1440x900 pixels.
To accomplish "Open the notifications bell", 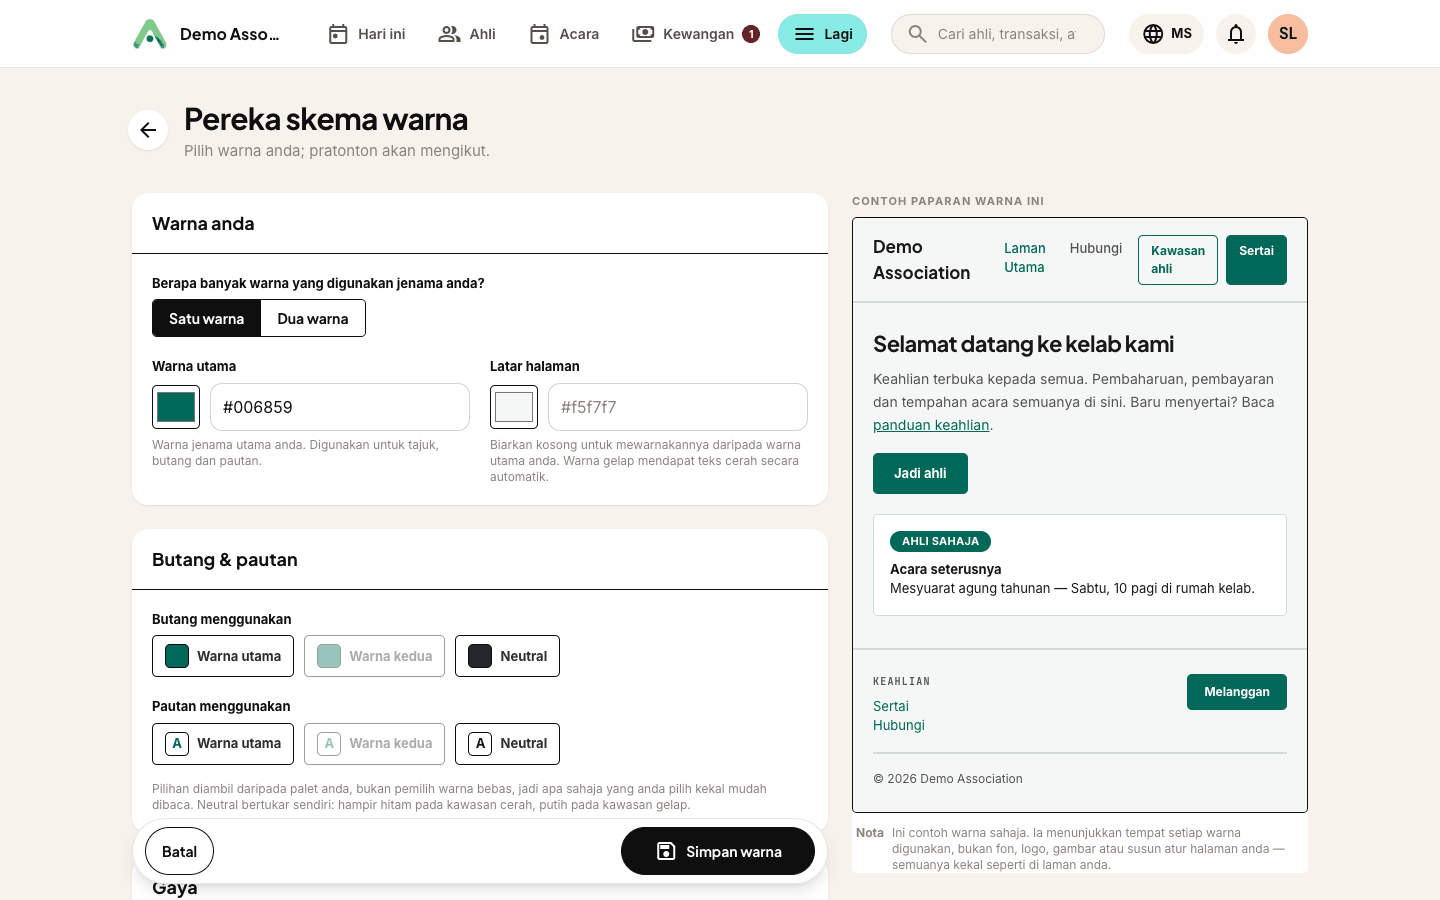I will tap(1236, 34).
